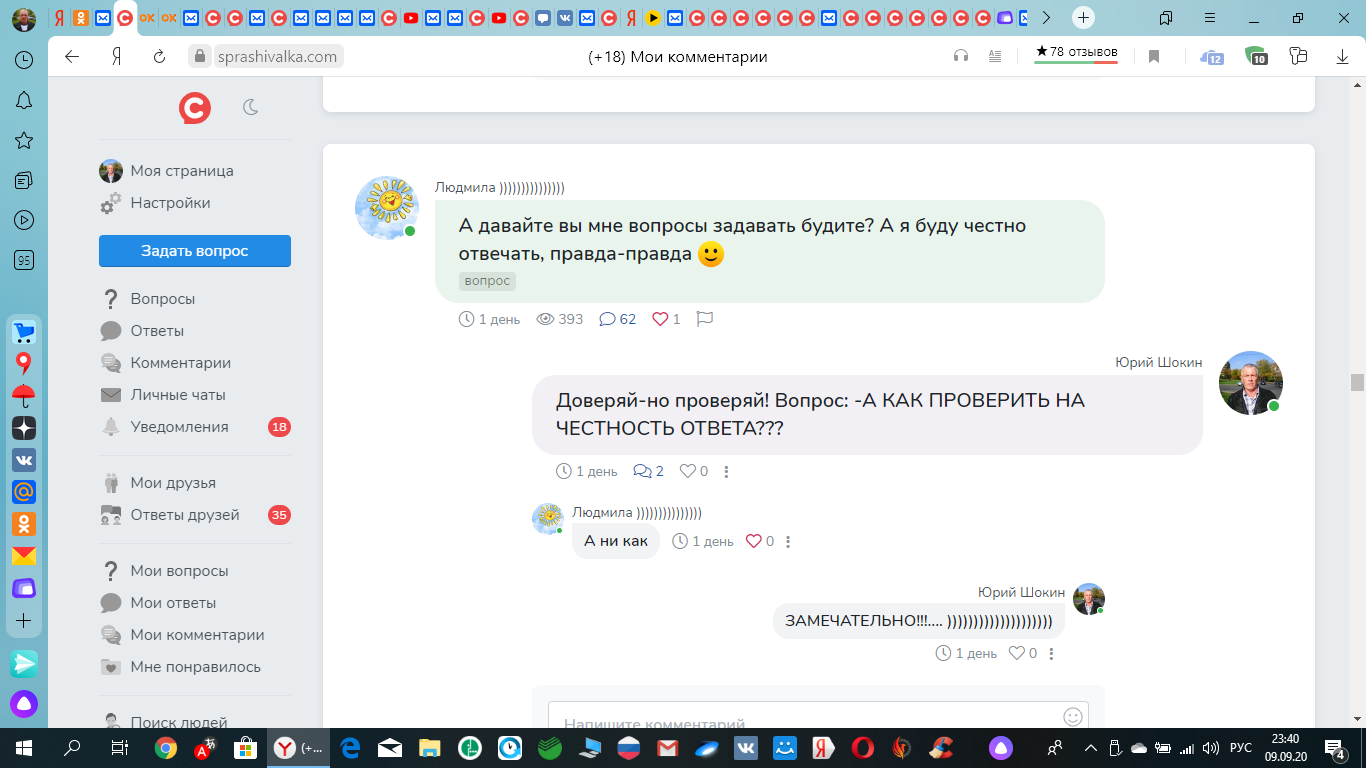Toggle night mode with the moon icon
1366x768 pixels.
pos(251,107)
